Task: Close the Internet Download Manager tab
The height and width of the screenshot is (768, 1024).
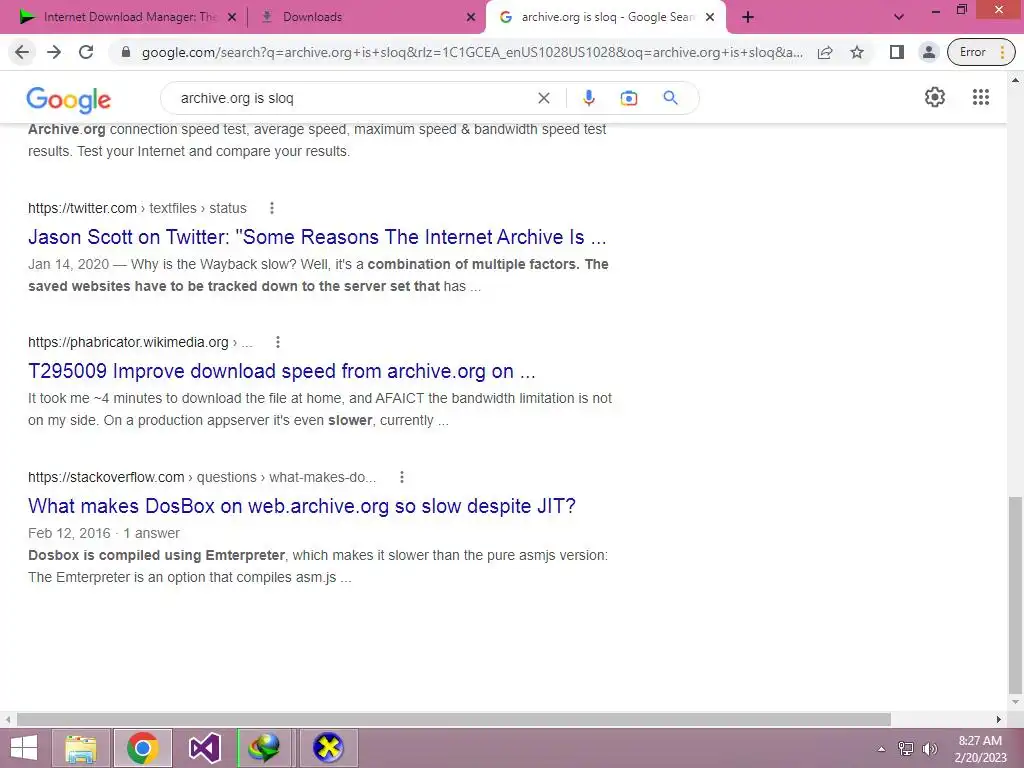Action: click(231, 17)
